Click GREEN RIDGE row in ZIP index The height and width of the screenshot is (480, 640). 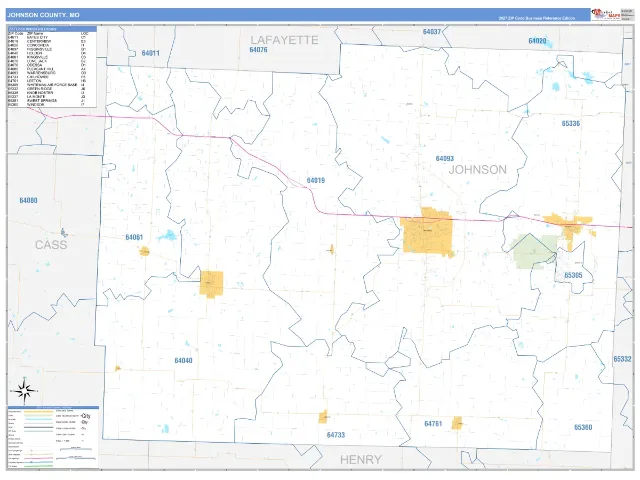point(47,89)
